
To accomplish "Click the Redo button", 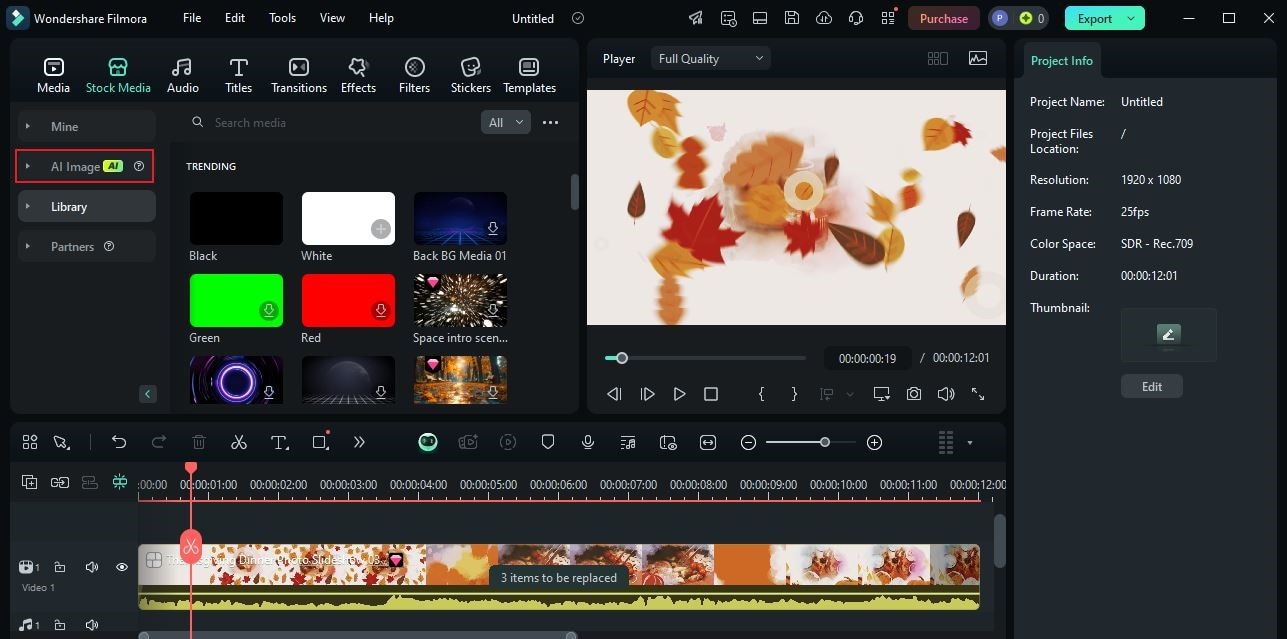I will click(x=158, y=442).
